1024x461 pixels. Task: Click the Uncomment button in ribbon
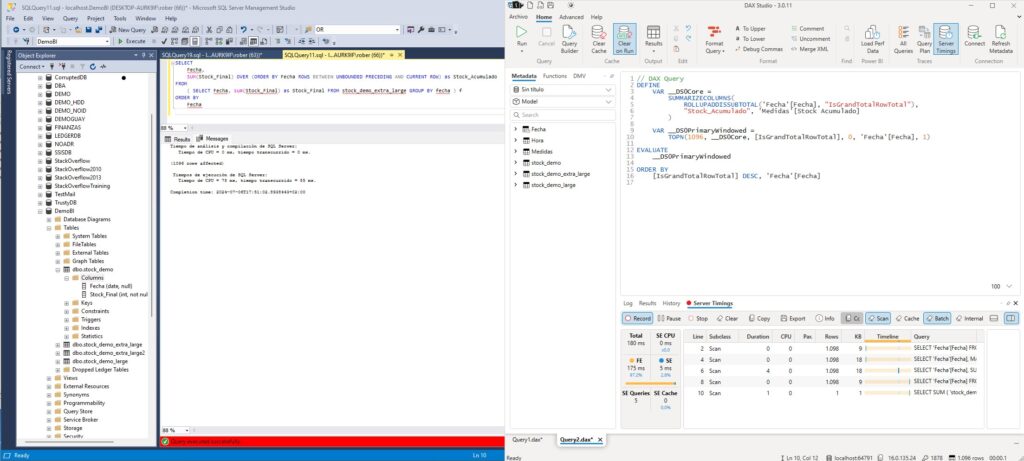point(810,39)
